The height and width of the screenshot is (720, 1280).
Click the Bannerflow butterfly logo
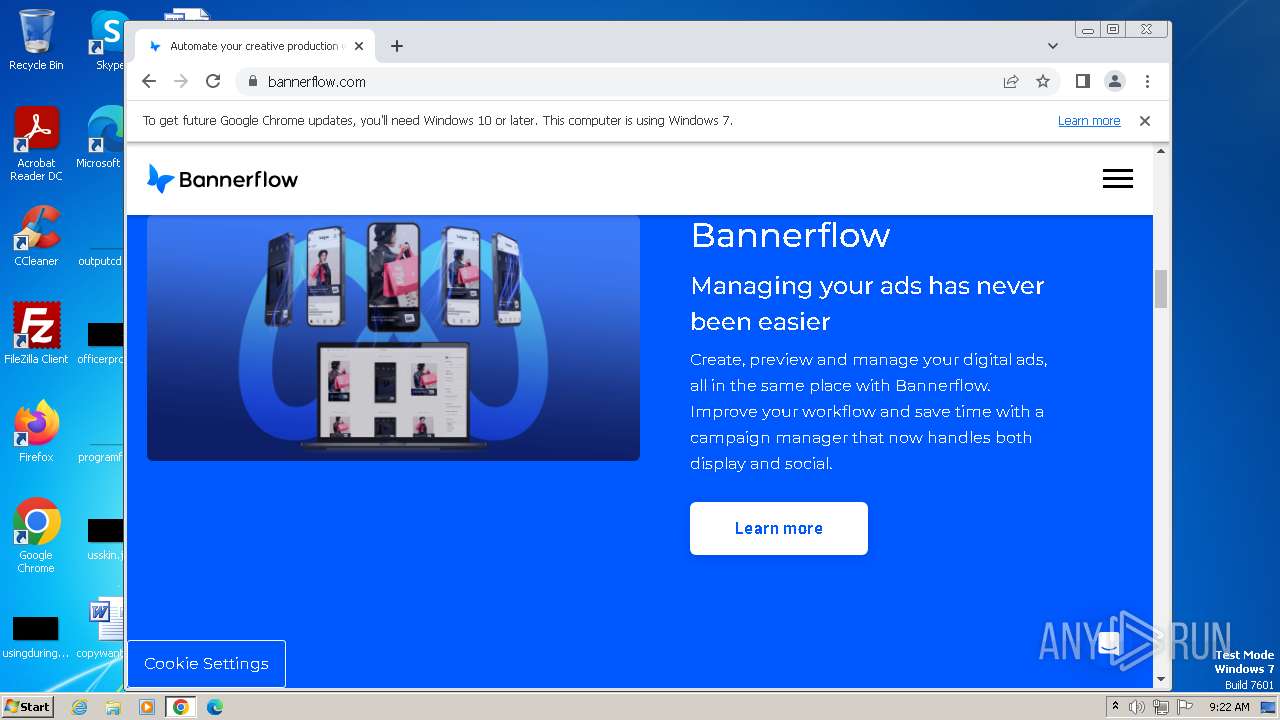222,179
